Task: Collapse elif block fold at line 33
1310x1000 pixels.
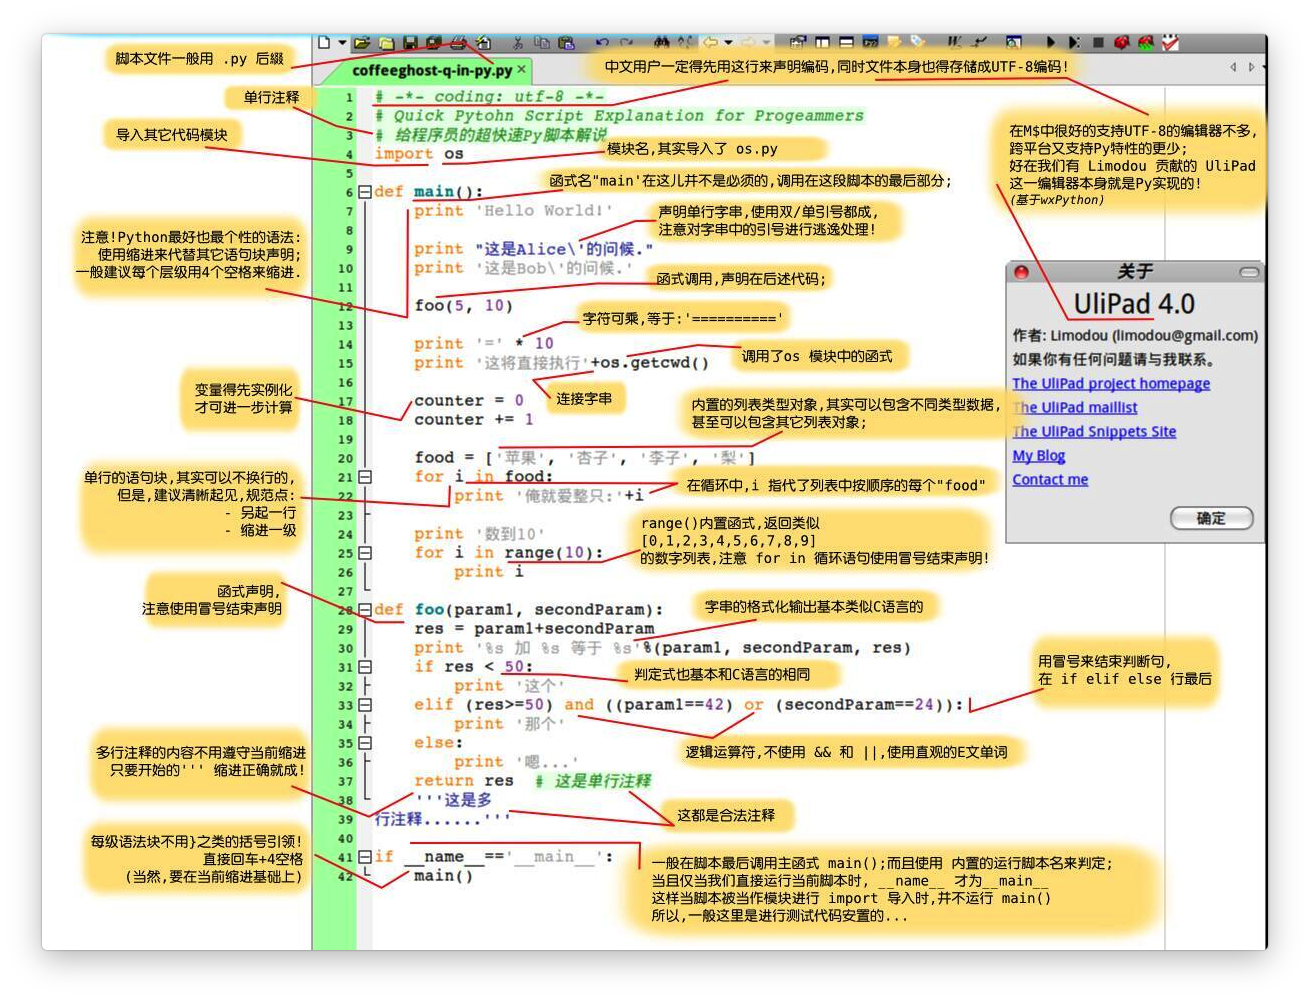Action: pos(365,705)
